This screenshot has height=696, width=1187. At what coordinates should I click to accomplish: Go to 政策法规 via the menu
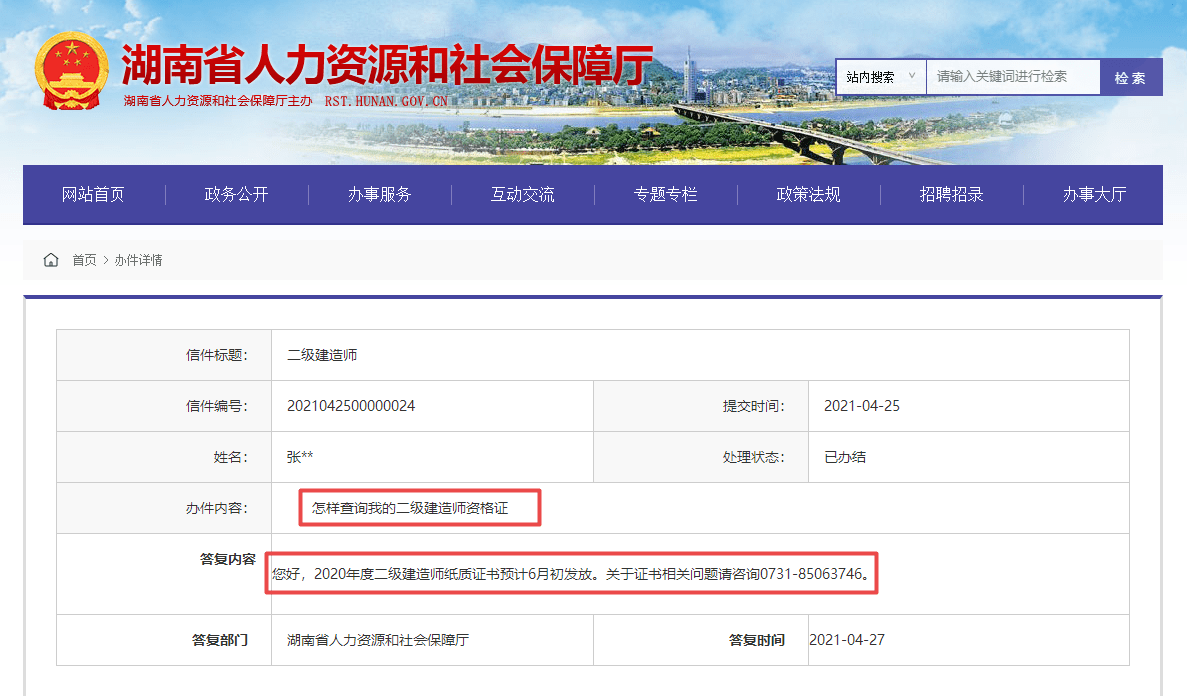(808, 195)
